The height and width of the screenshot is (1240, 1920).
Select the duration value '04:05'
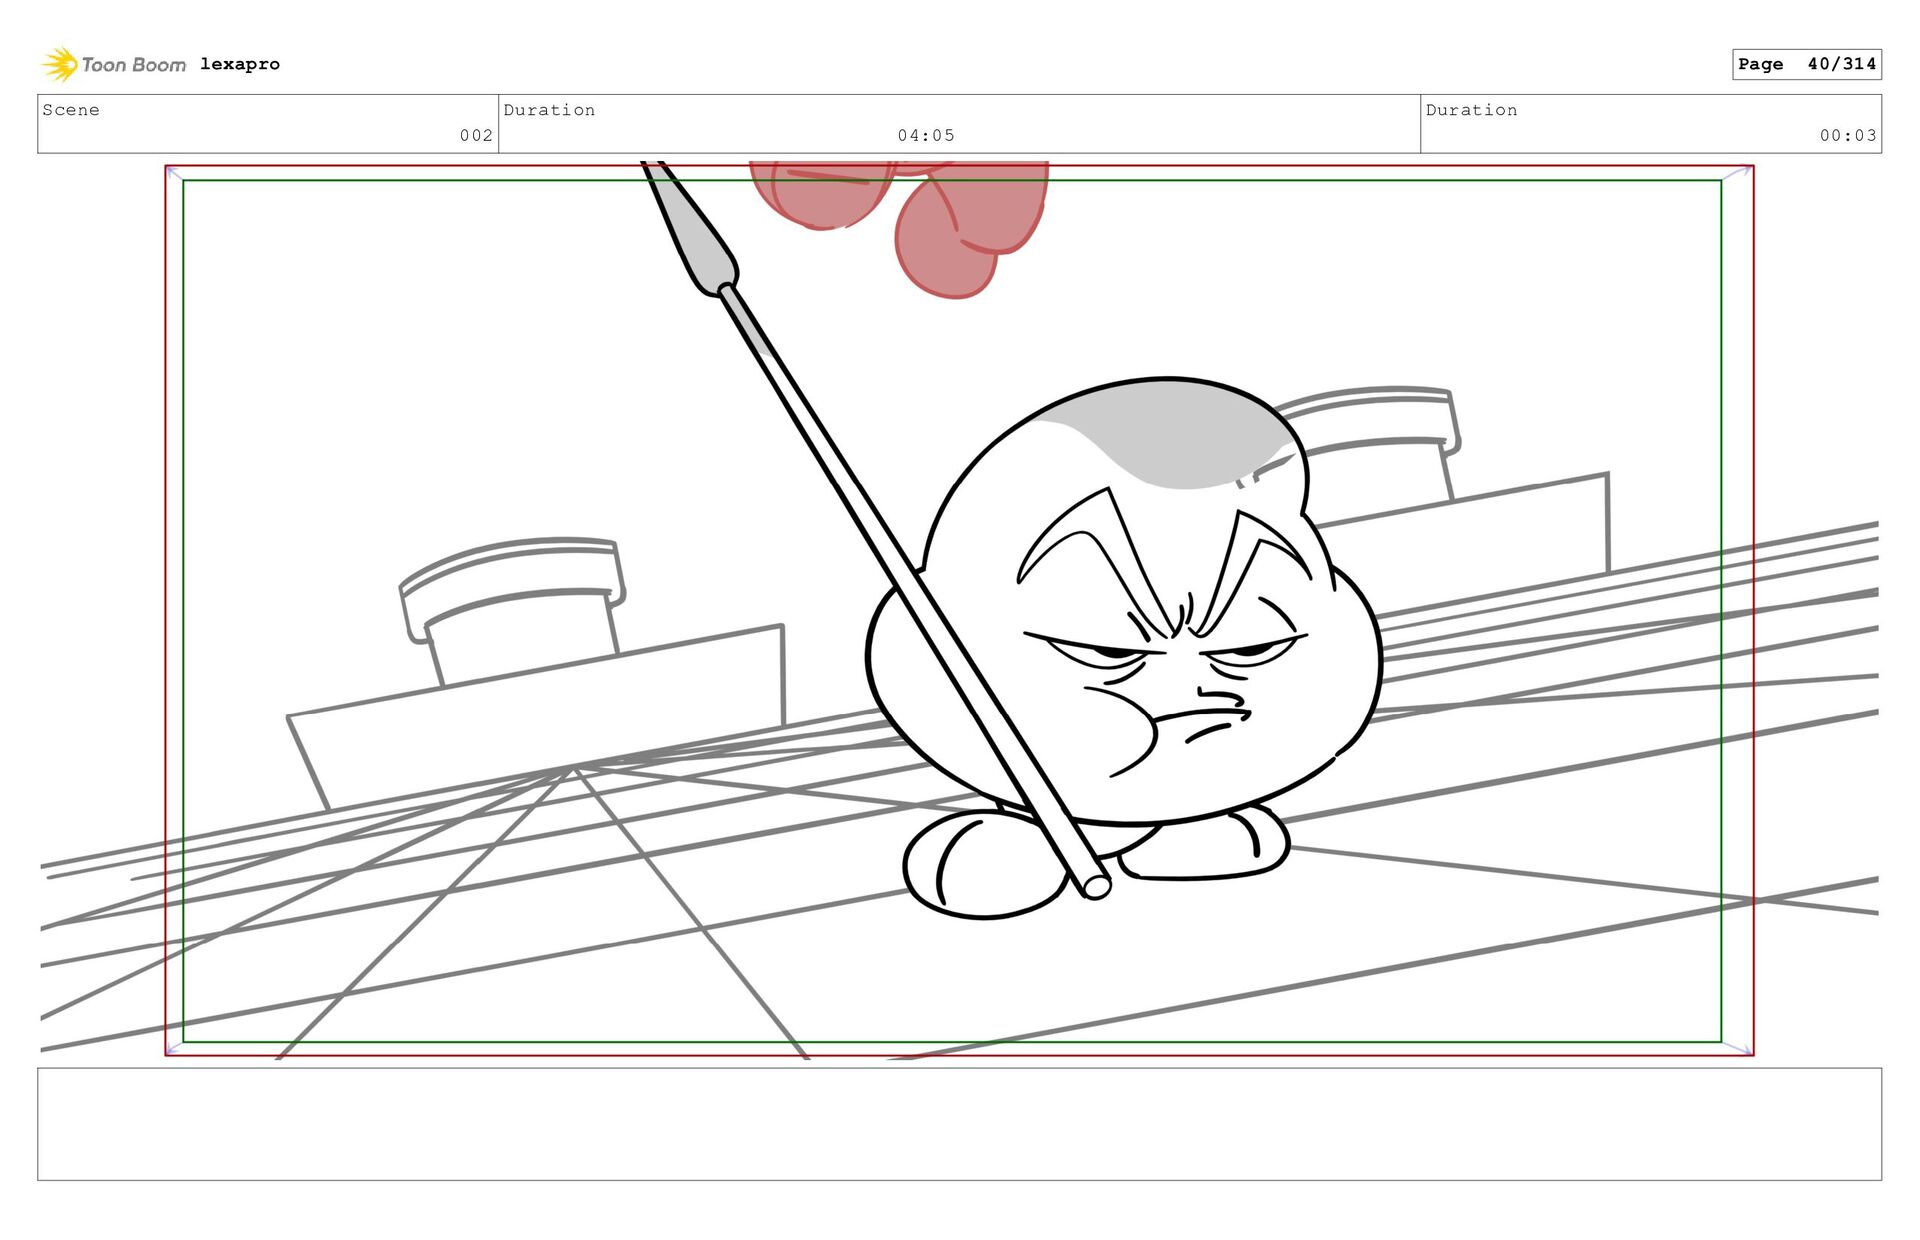tap(926, 135)
